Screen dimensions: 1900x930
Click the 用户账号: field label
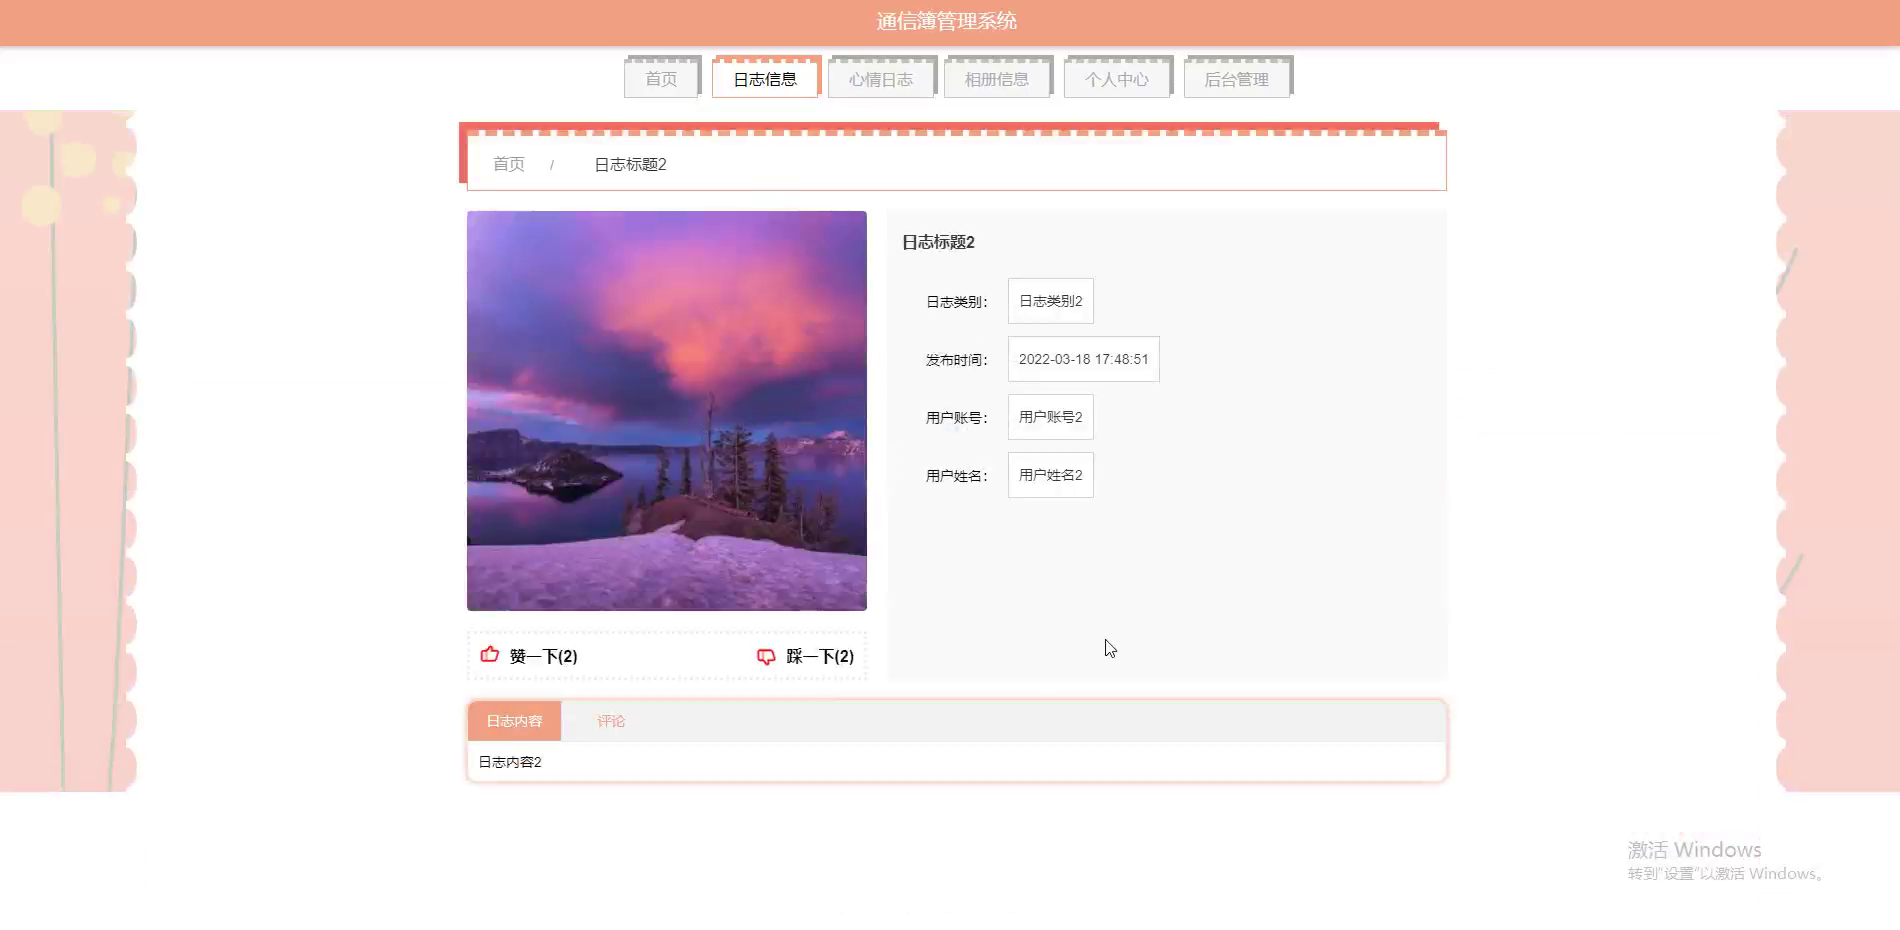(x=957, y=418)
